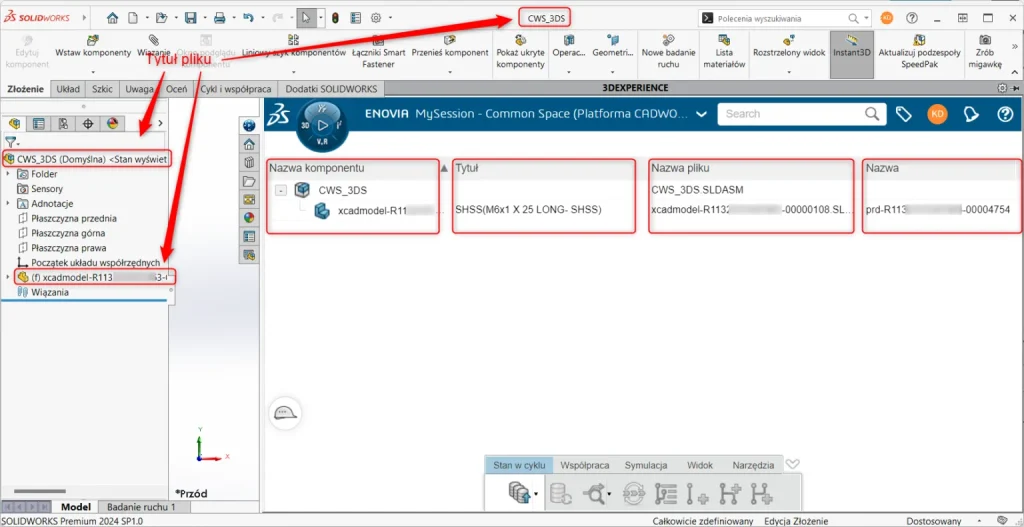
Task: Open the dropdown under Operac...
Action: [568, 72]
